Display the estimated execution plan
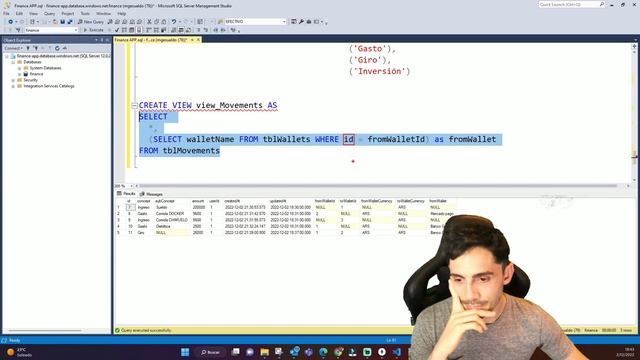The image size is (640, 360). point(124,30)
